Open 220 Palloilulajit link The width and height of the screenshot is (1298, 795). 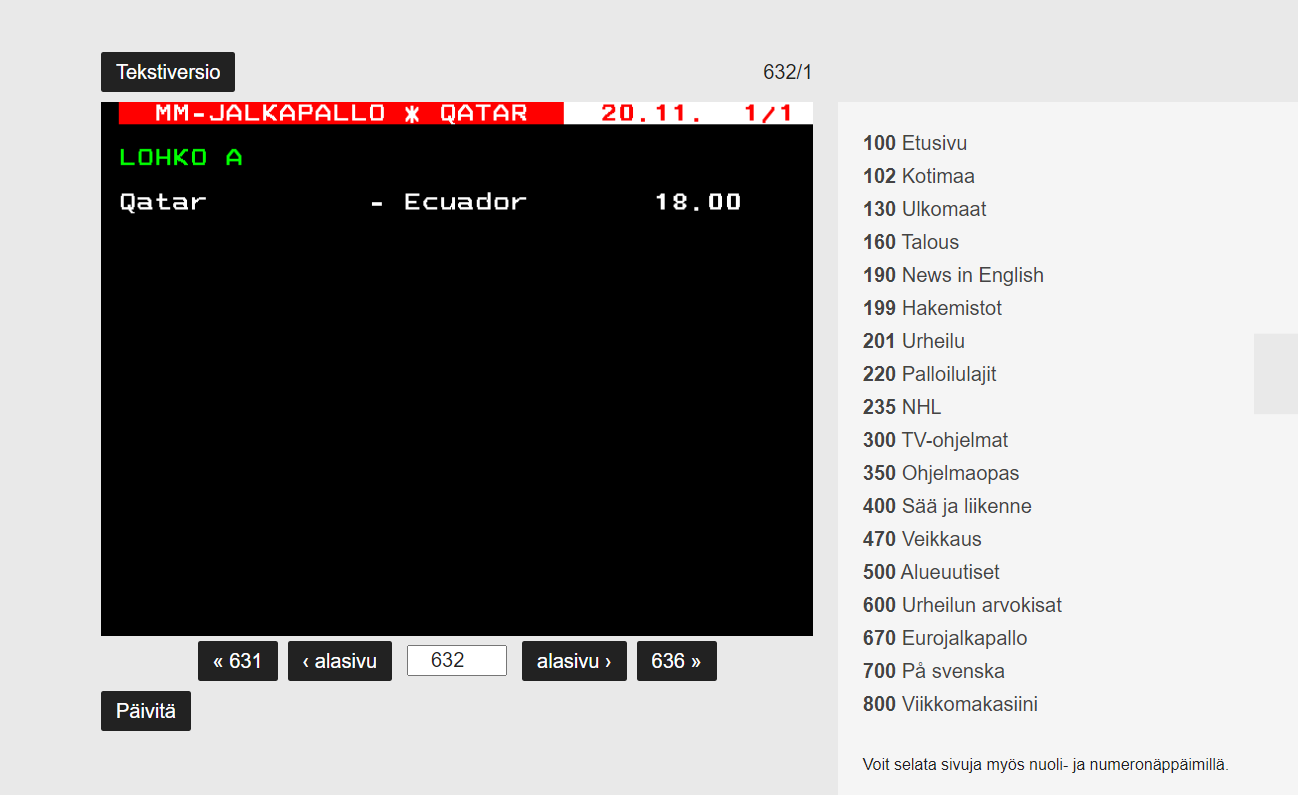[930, 374]
